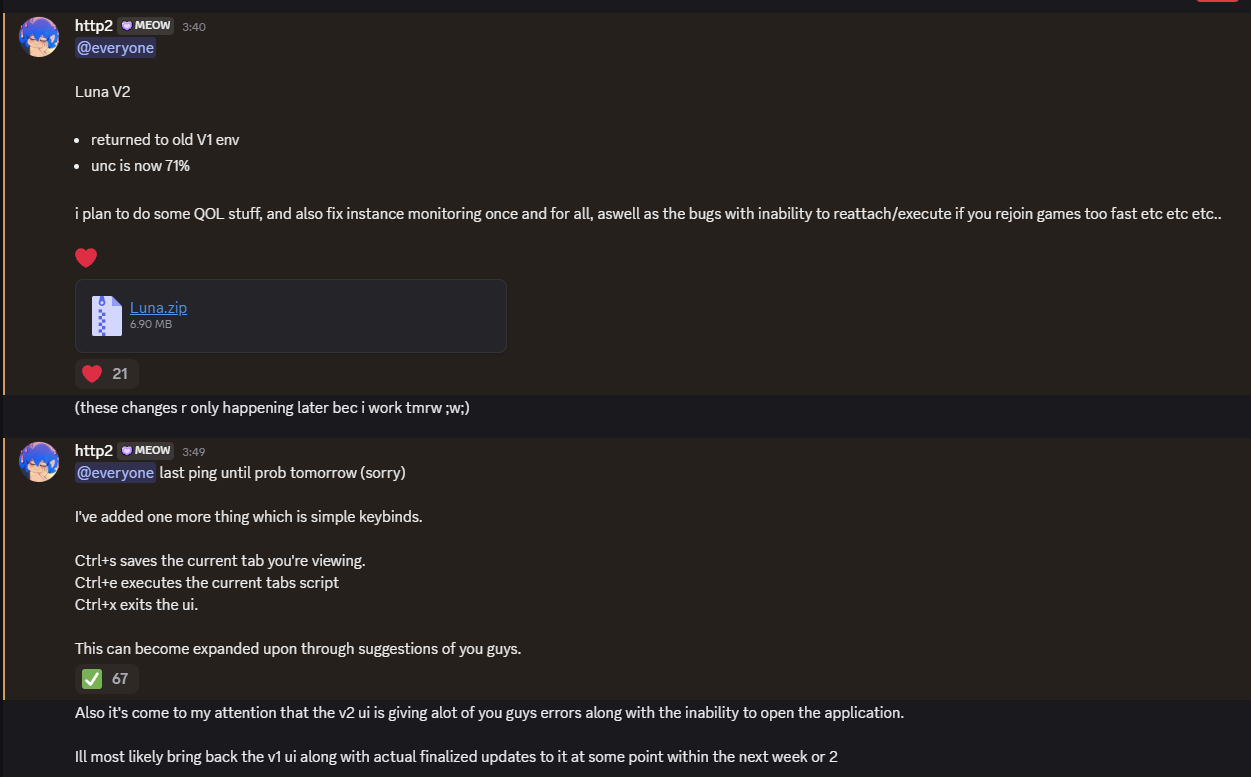
Task: Click the 'Ctrl+e executes the current tabs script' line
Action: tap(207, 582)
